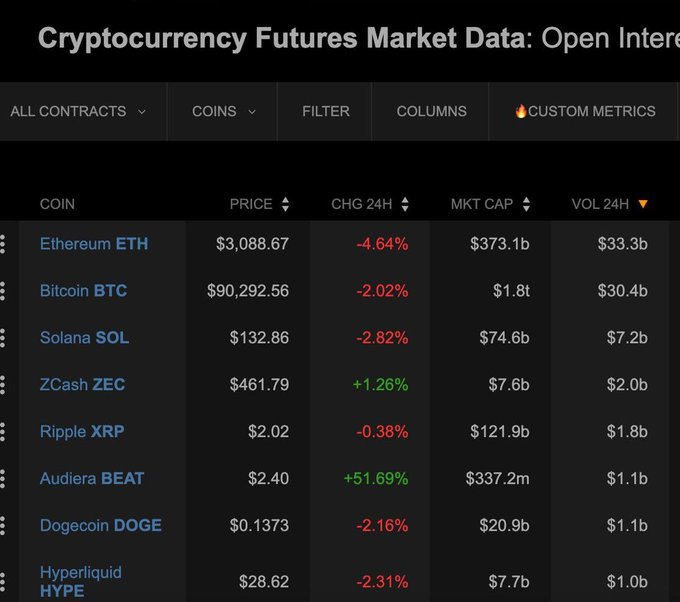The image size is (680, 602).
Task: Open the three-dot menu for Solana row
Action: [3, 338]
